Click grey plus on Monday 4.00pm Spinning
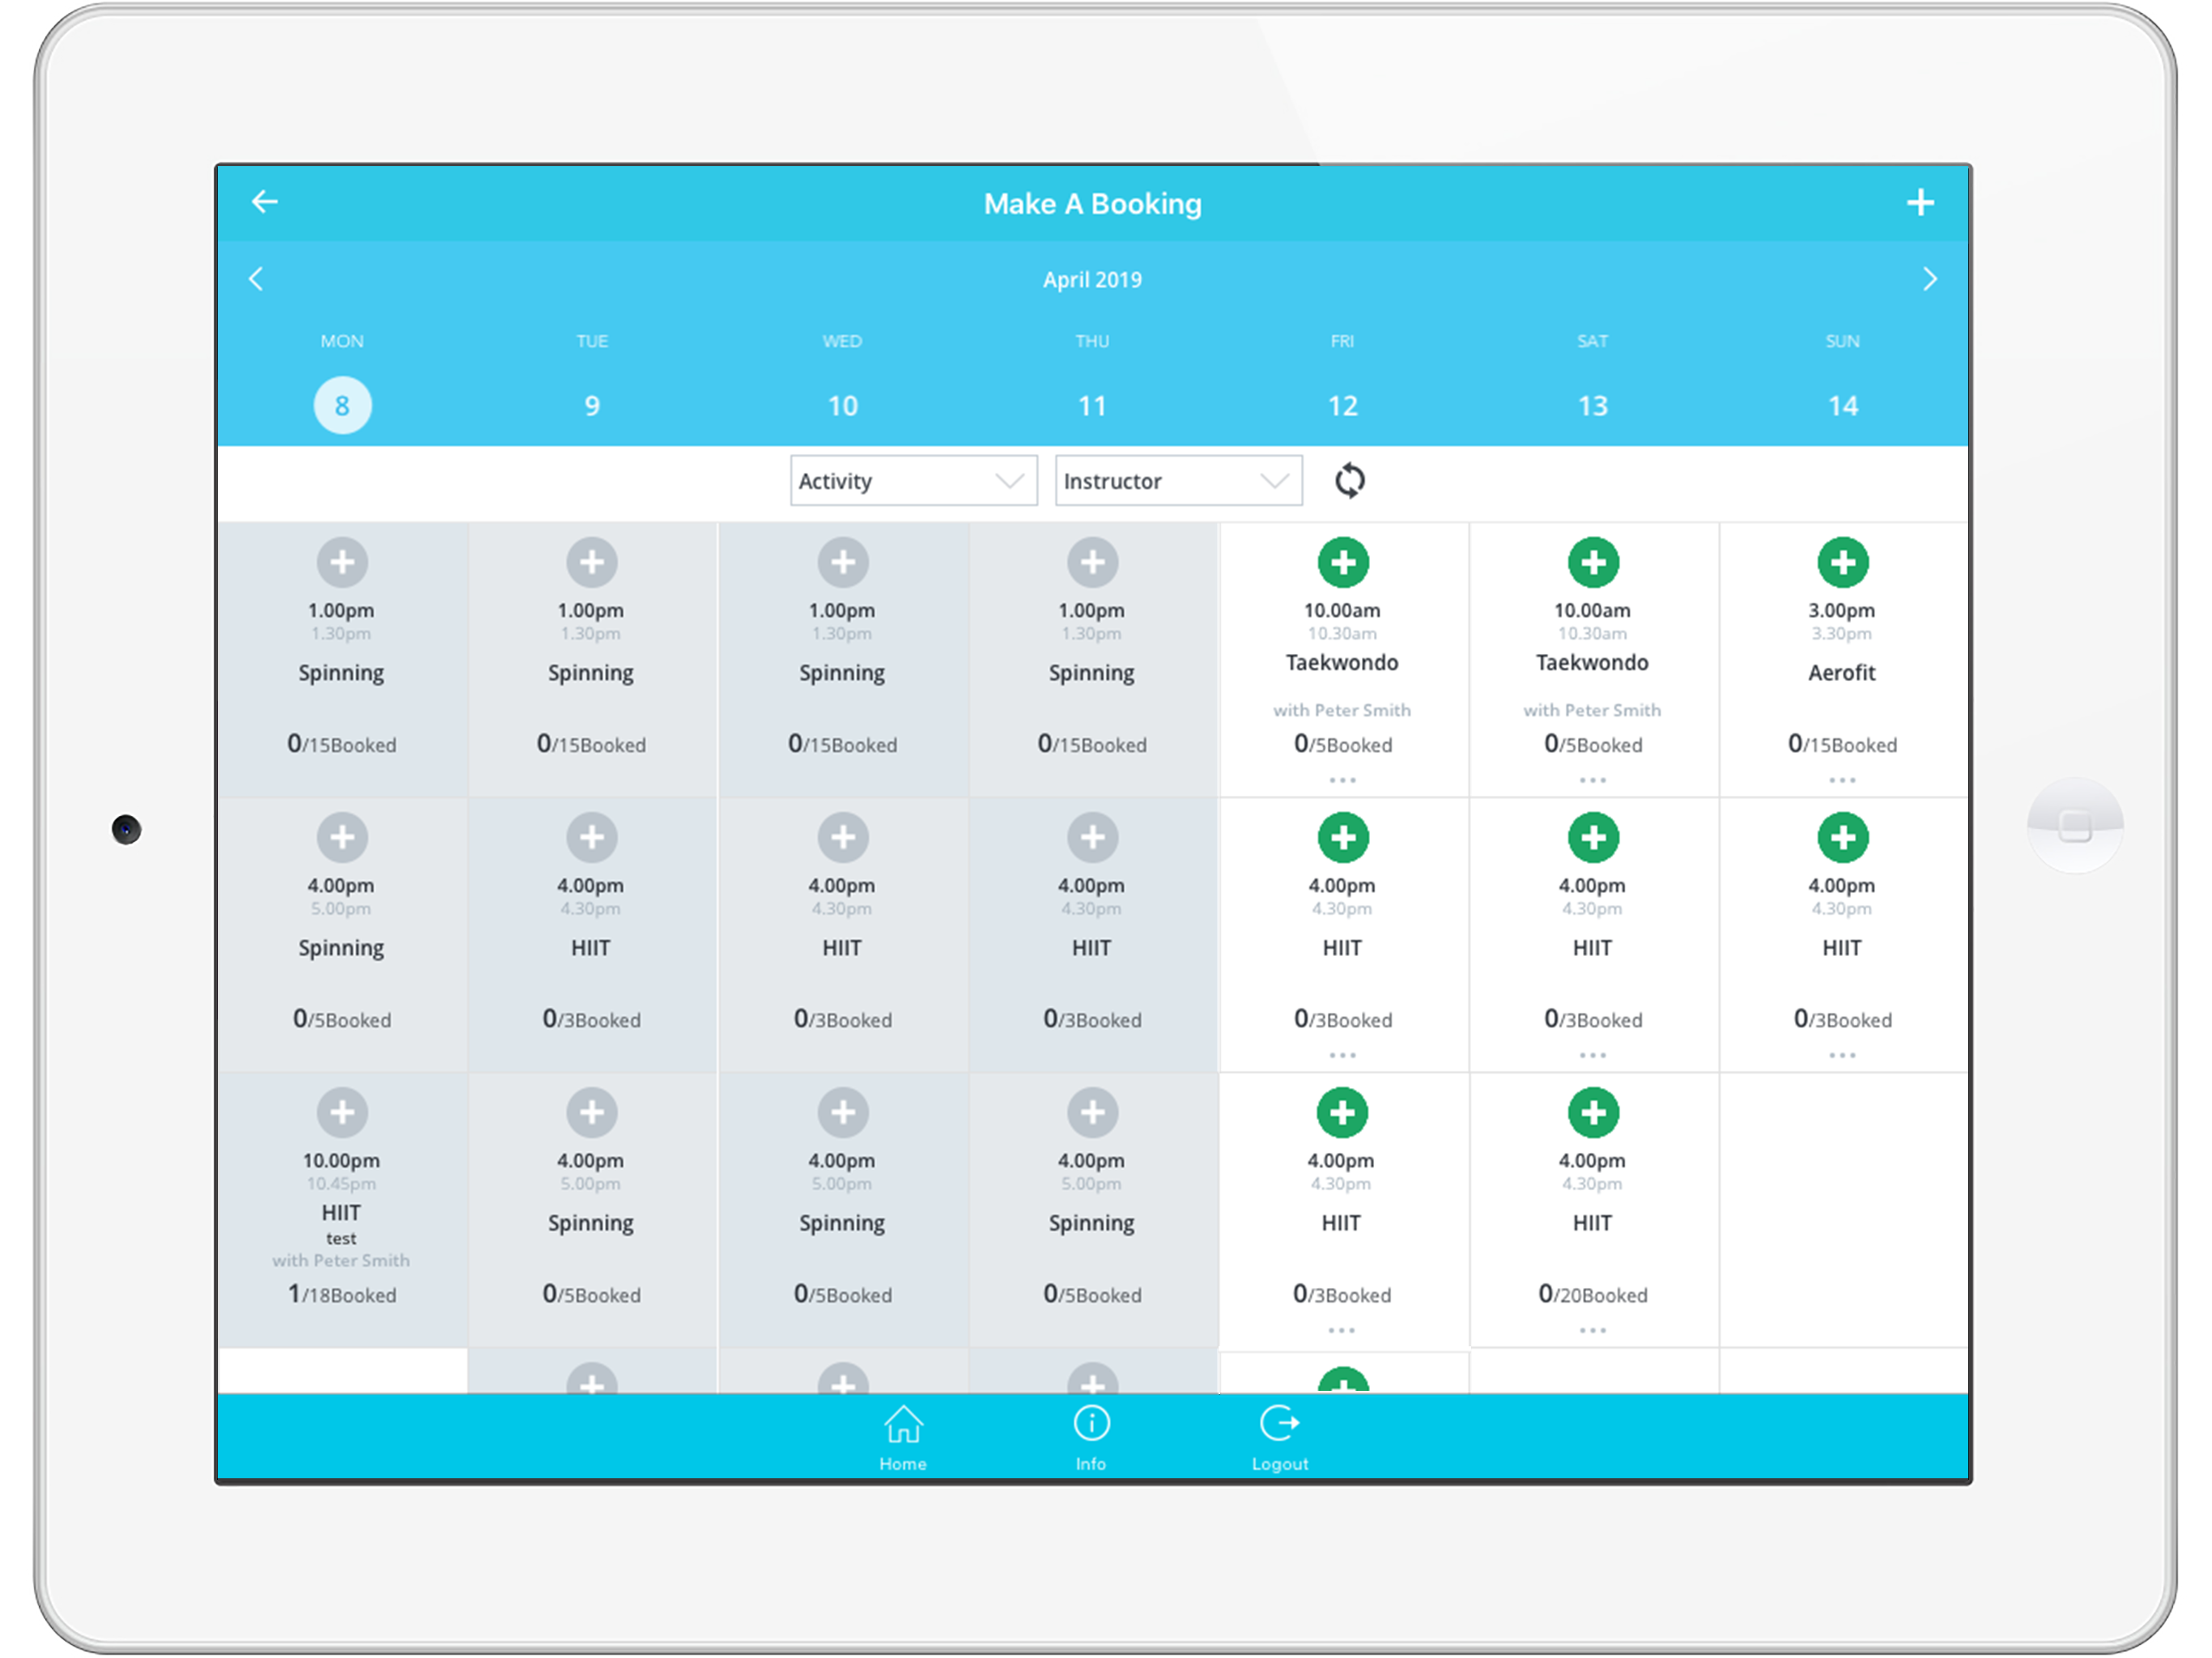This screenshot has width=2212, height=1658. (342, 838)
